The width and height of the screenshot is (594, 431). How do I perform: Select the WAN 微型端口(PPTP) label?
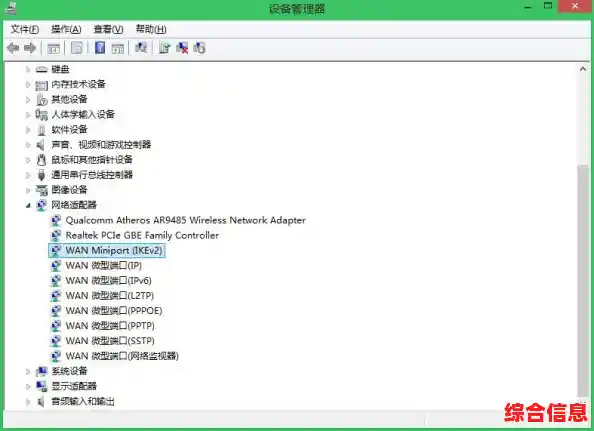110,326
